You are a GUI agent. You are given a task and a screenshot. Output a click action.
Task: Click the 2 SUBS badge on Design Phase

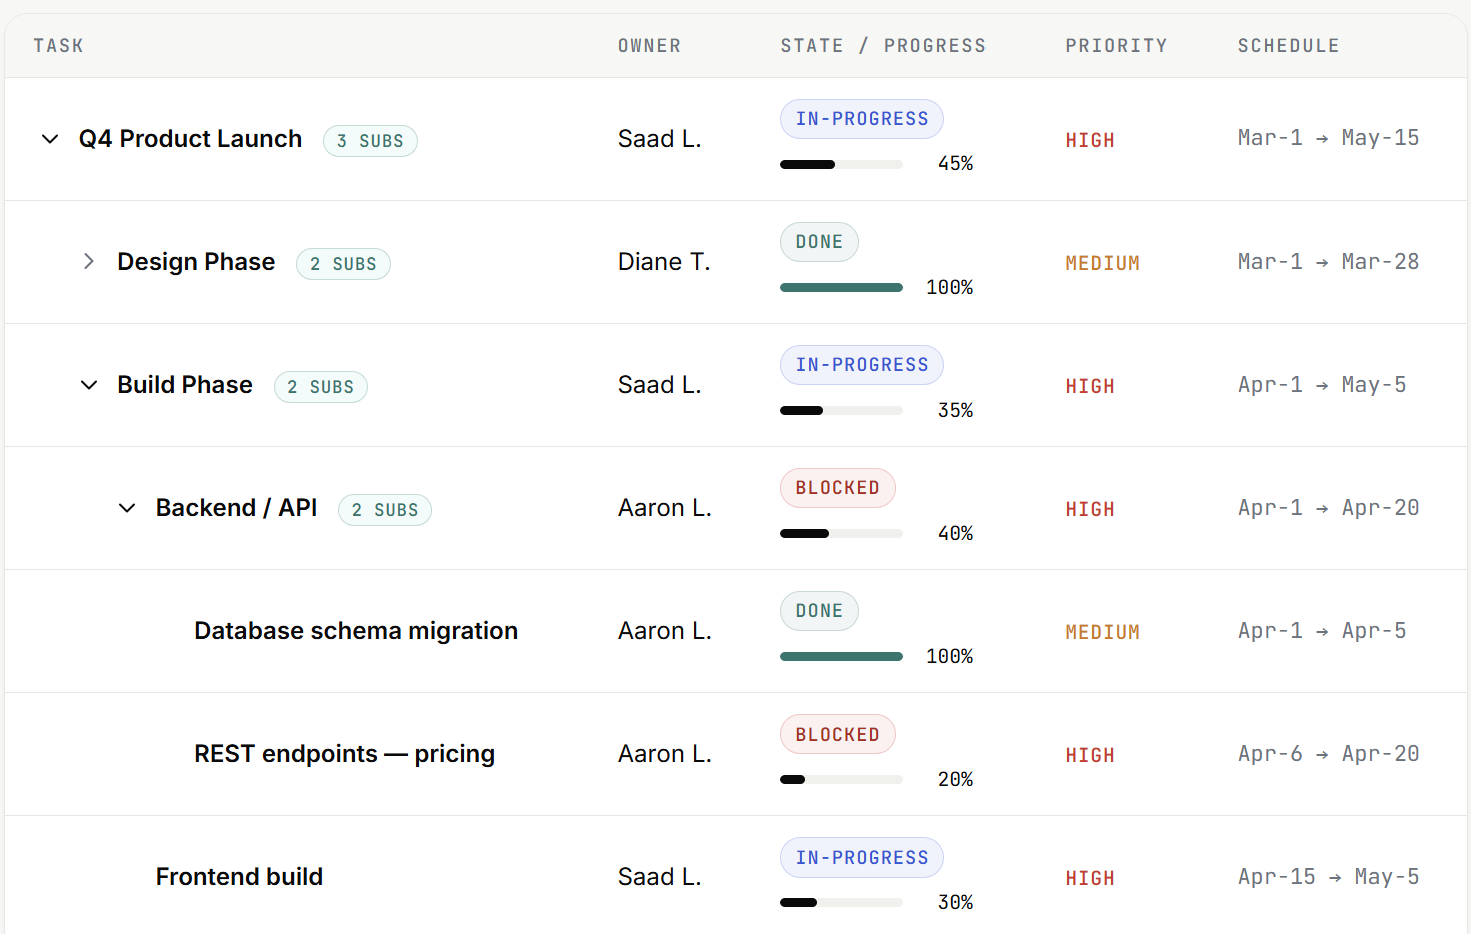(343, 264)
